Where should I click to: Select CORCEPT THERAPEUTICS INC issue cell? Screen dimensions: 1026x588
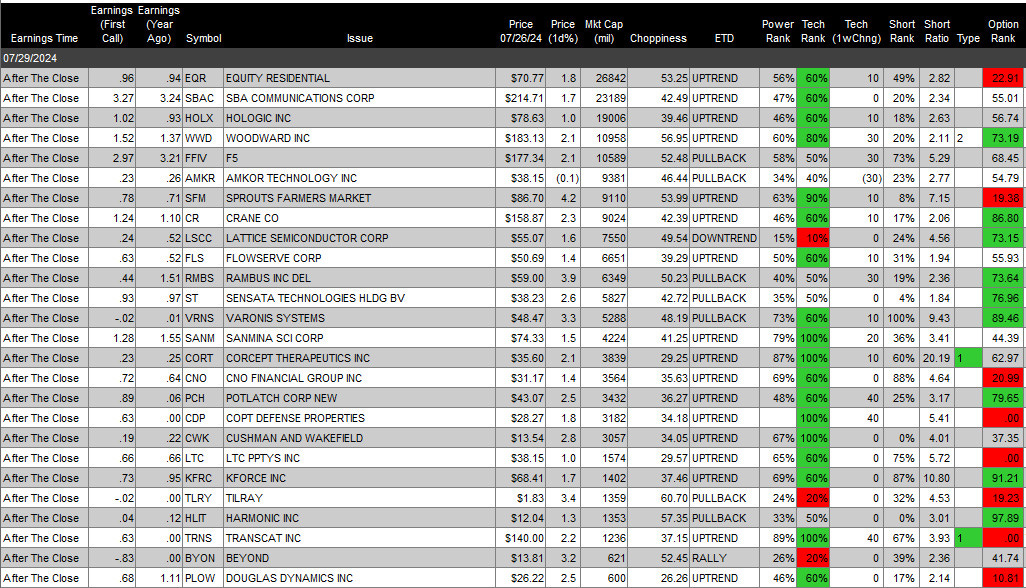coord(359,358)
